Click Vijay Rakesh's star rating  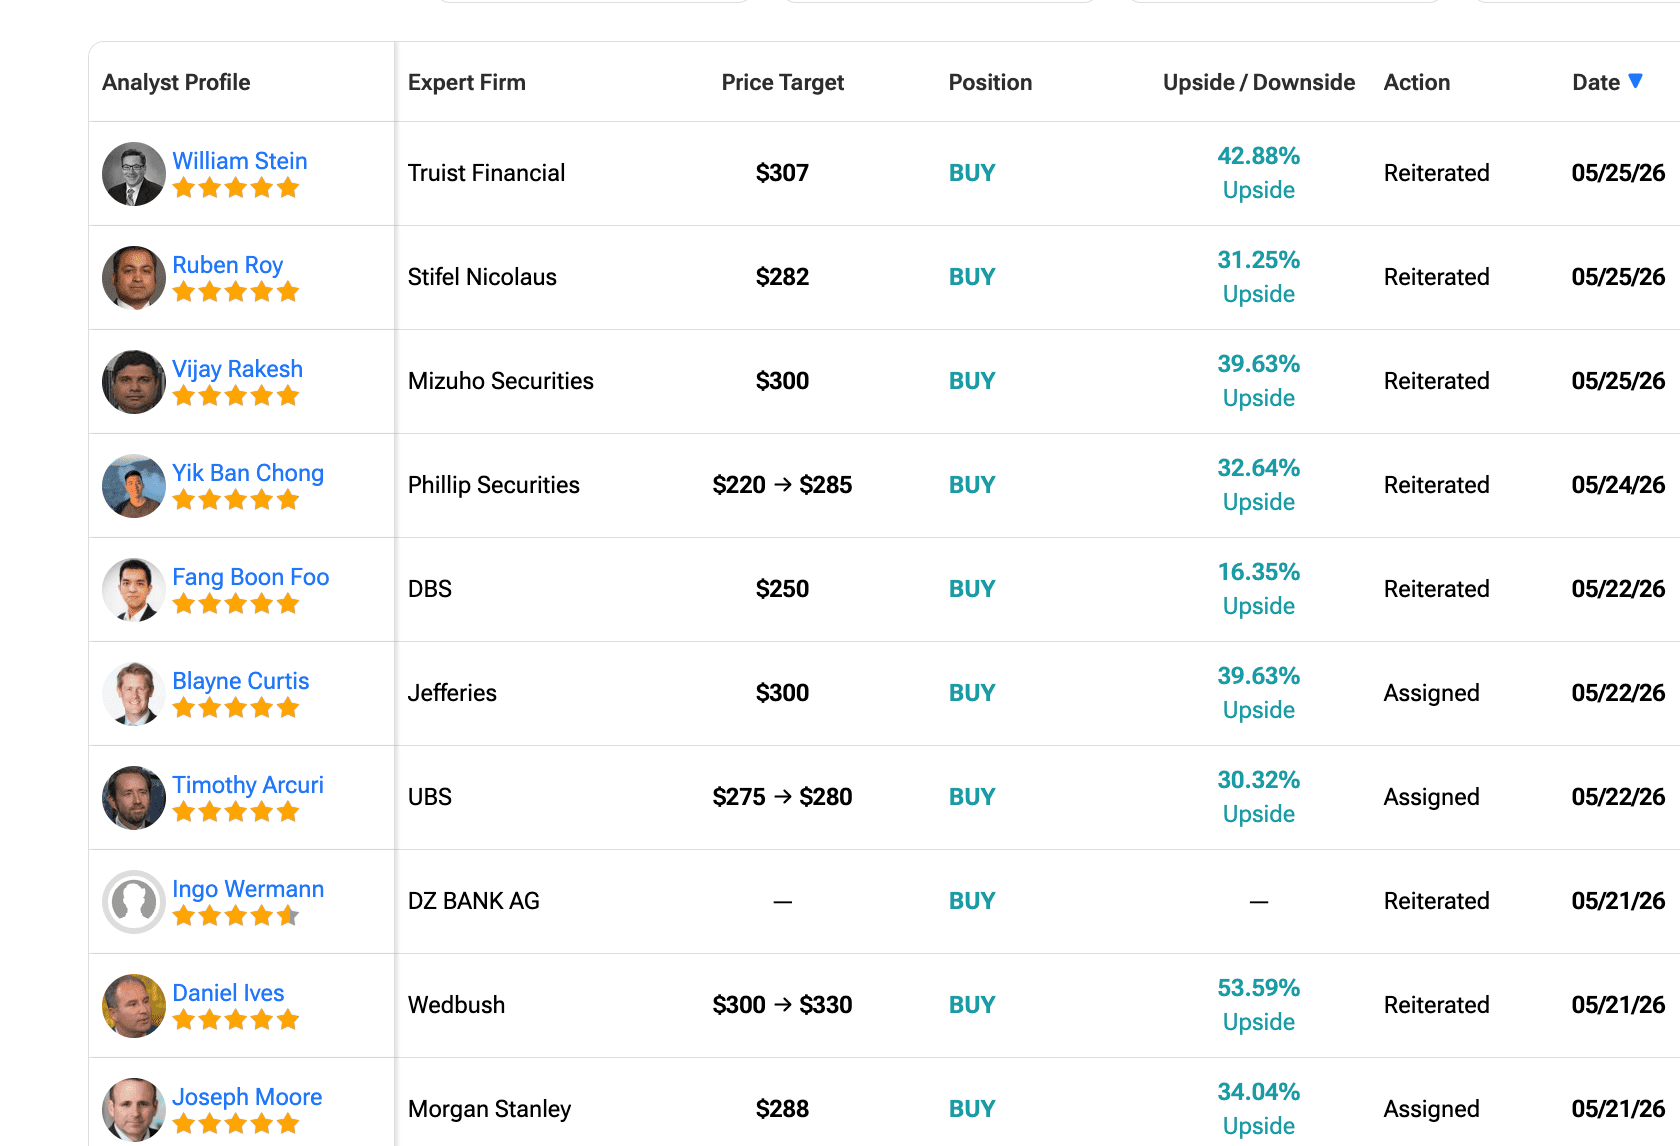tap(236, 396)
